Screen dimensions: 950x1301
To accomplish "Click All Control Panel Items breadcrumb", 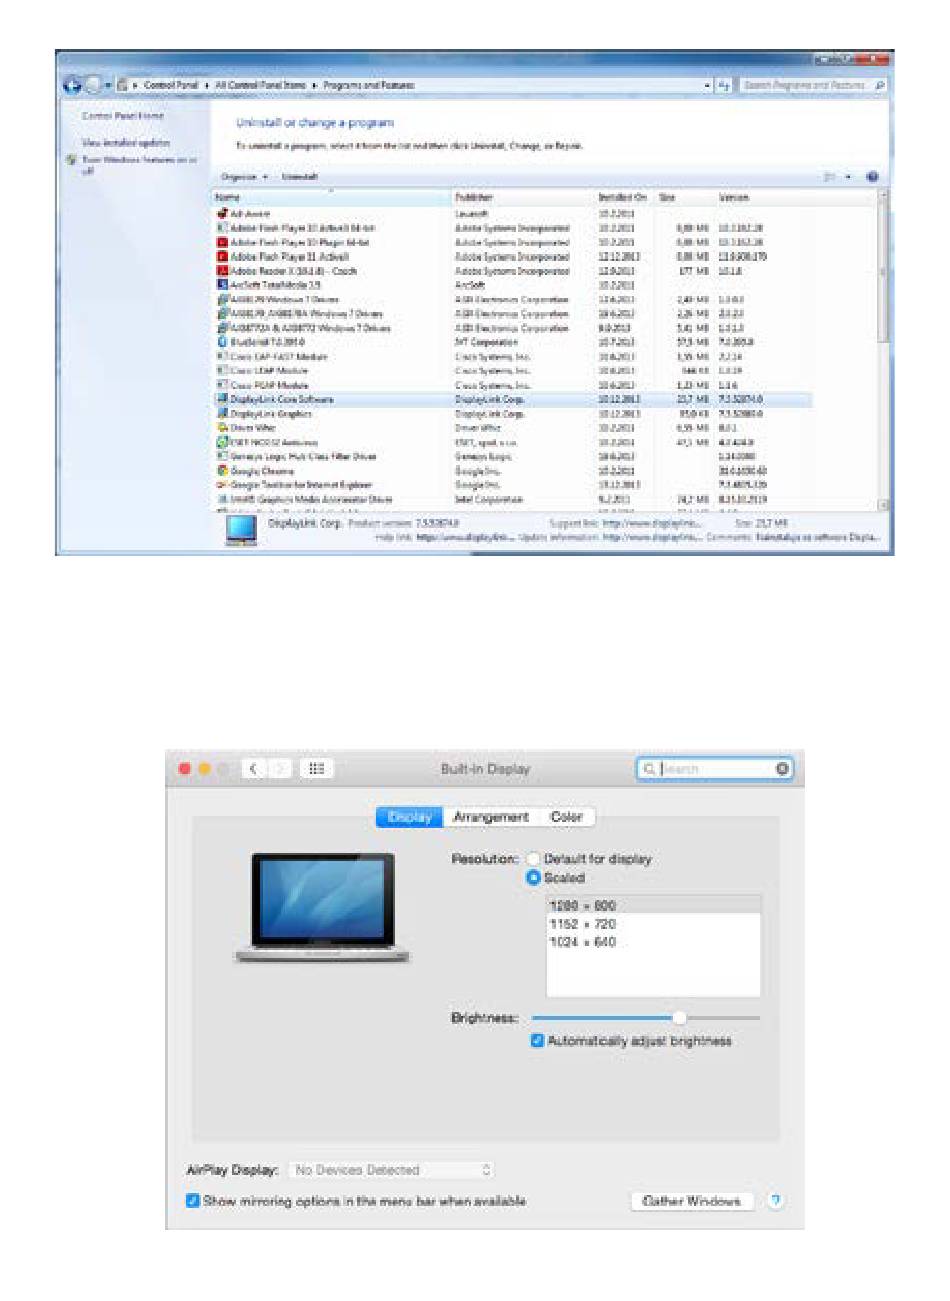I will coord(261,86).
